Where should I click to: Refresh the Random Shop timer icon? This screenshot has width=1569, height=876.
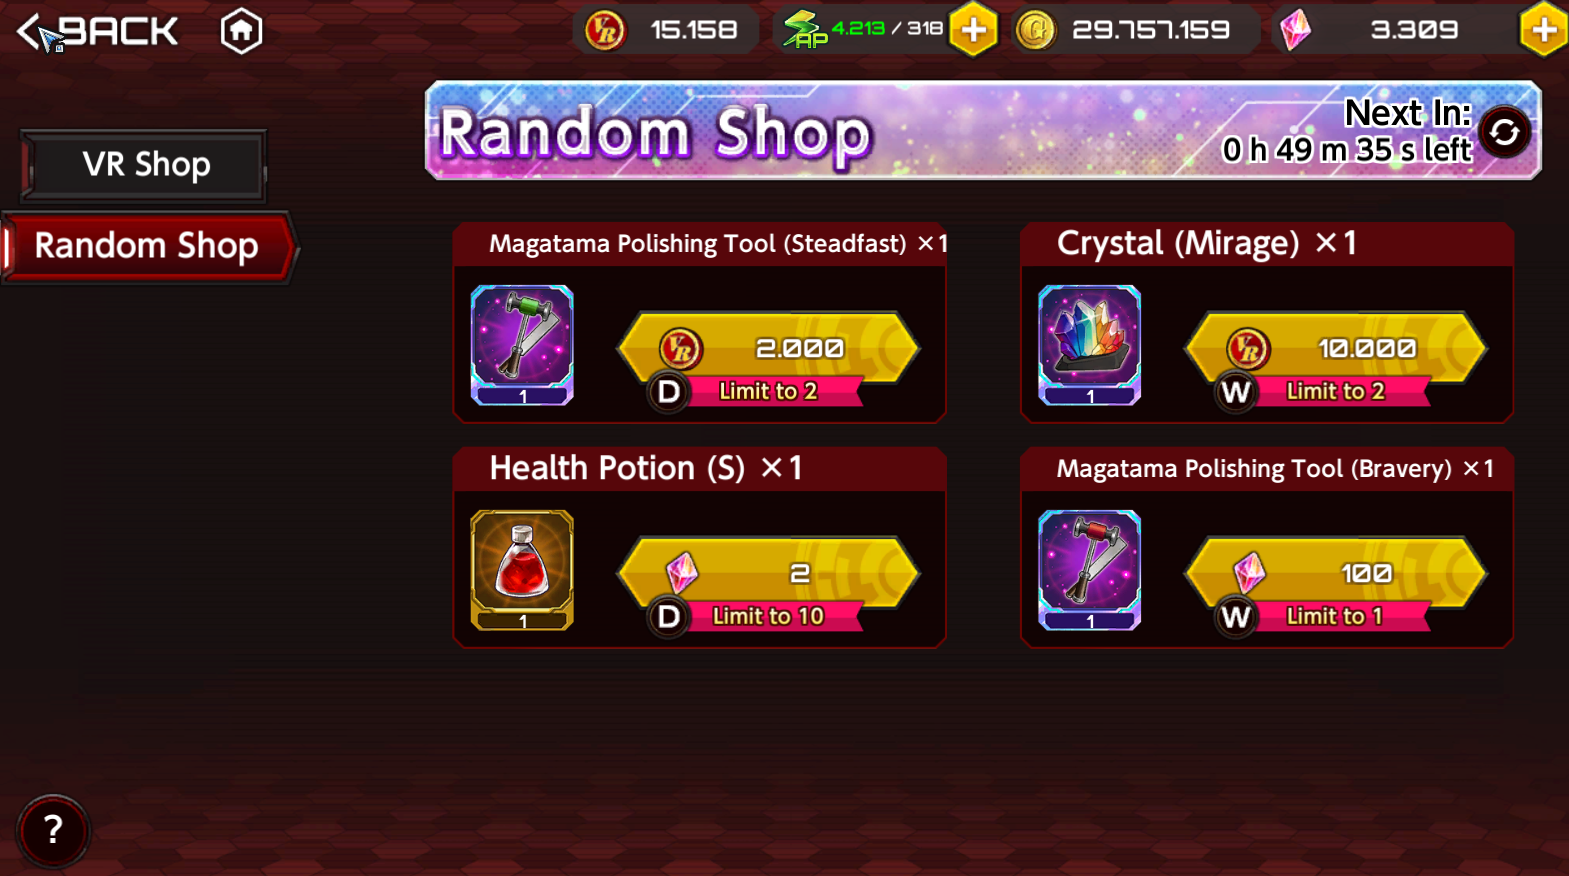pos(1504,133)
